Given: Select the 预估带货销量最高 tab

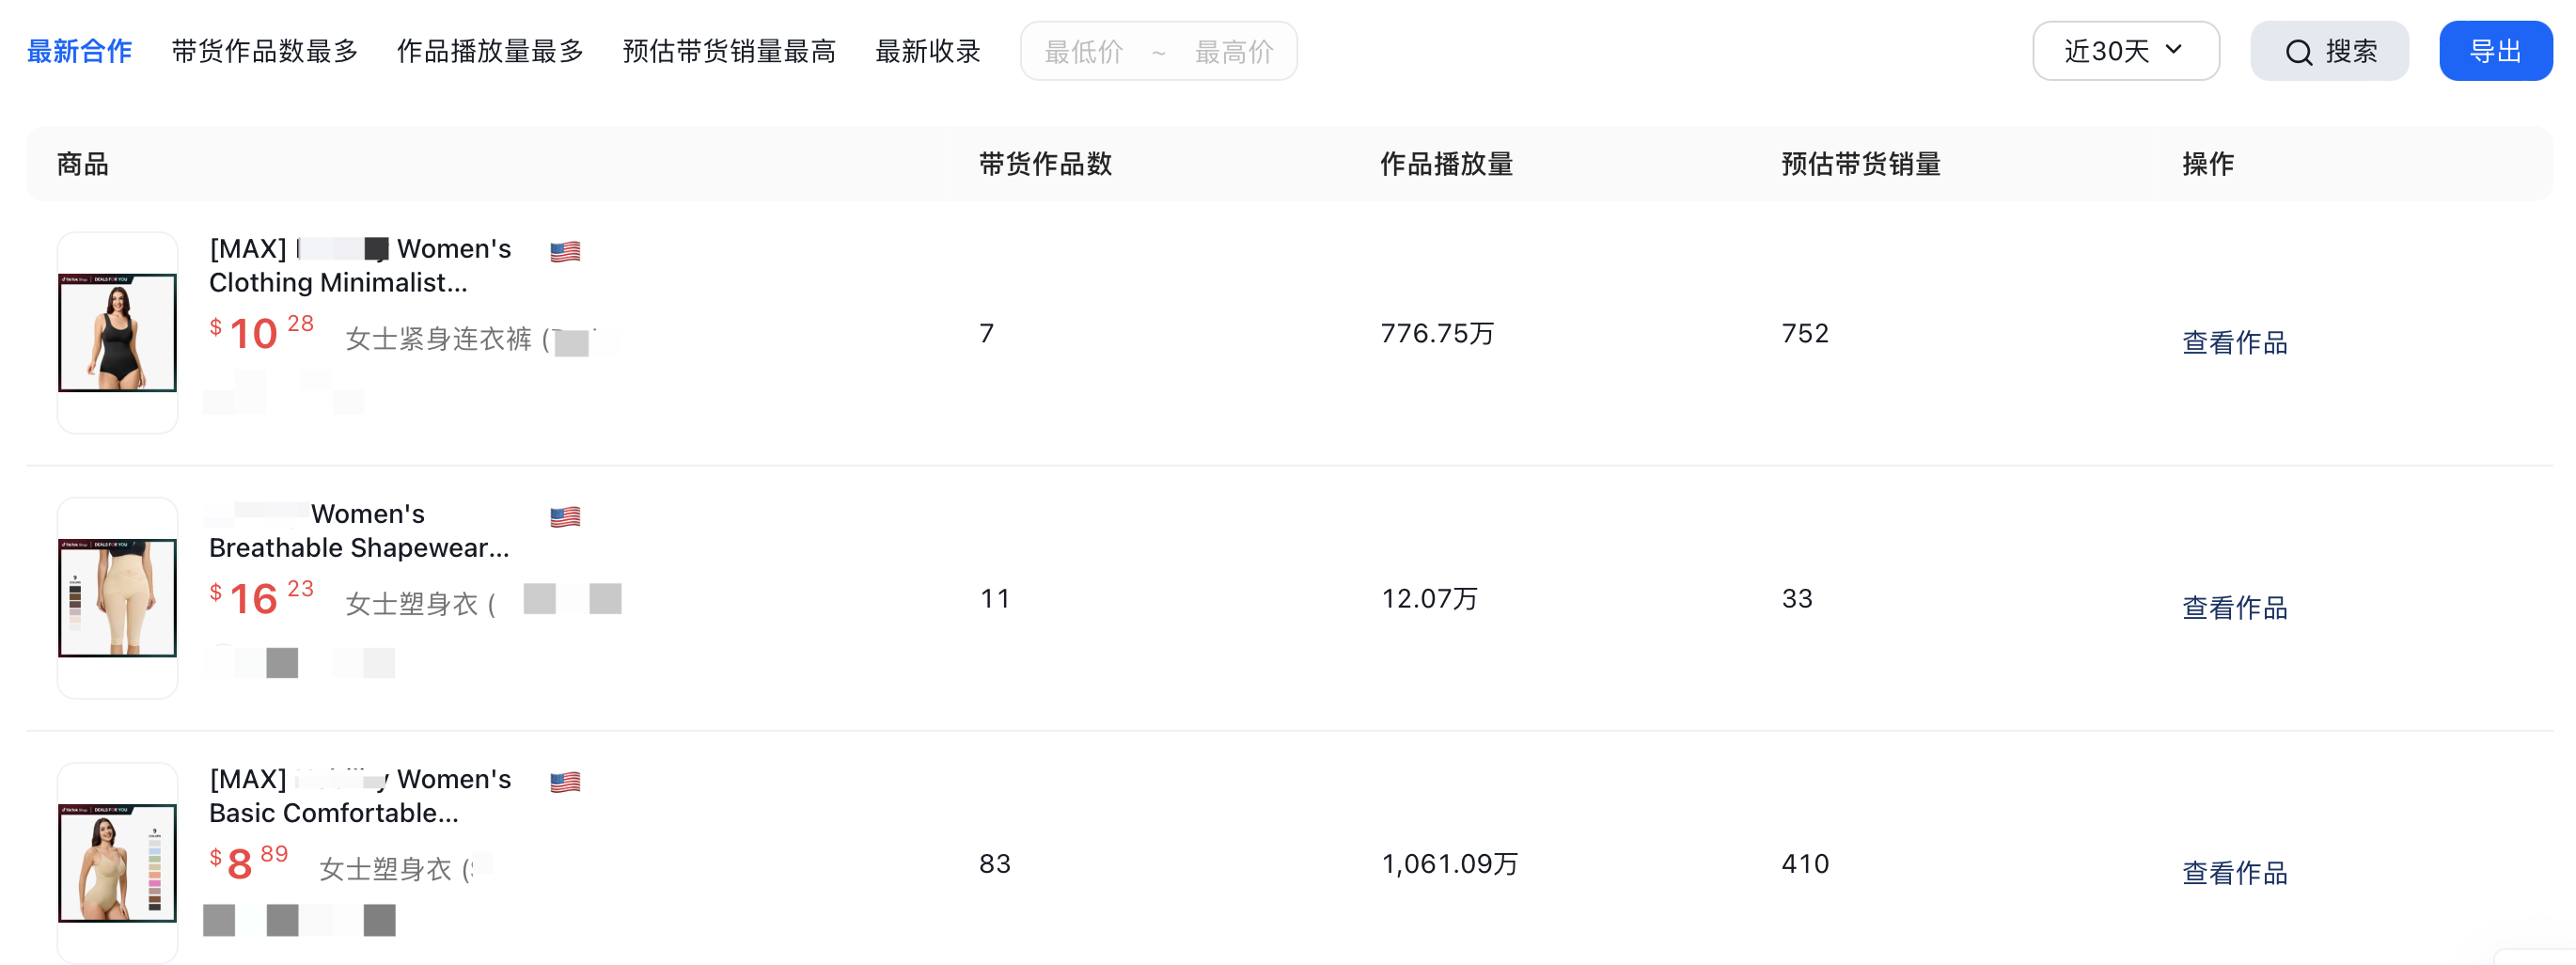Looking at the screenshot, I should (x=729, y=51).
